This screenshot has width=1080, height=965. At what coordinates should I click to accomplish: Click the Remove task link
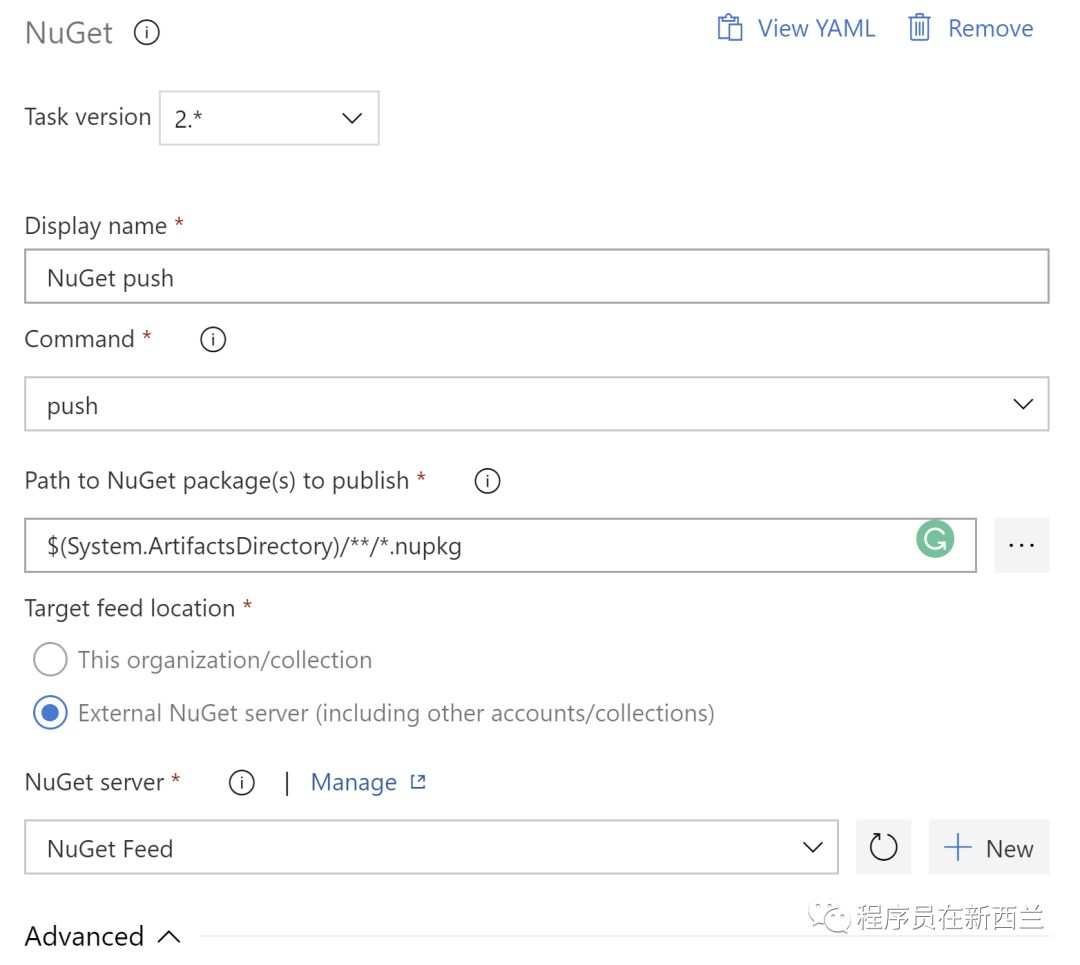click(x=990, y=28)
